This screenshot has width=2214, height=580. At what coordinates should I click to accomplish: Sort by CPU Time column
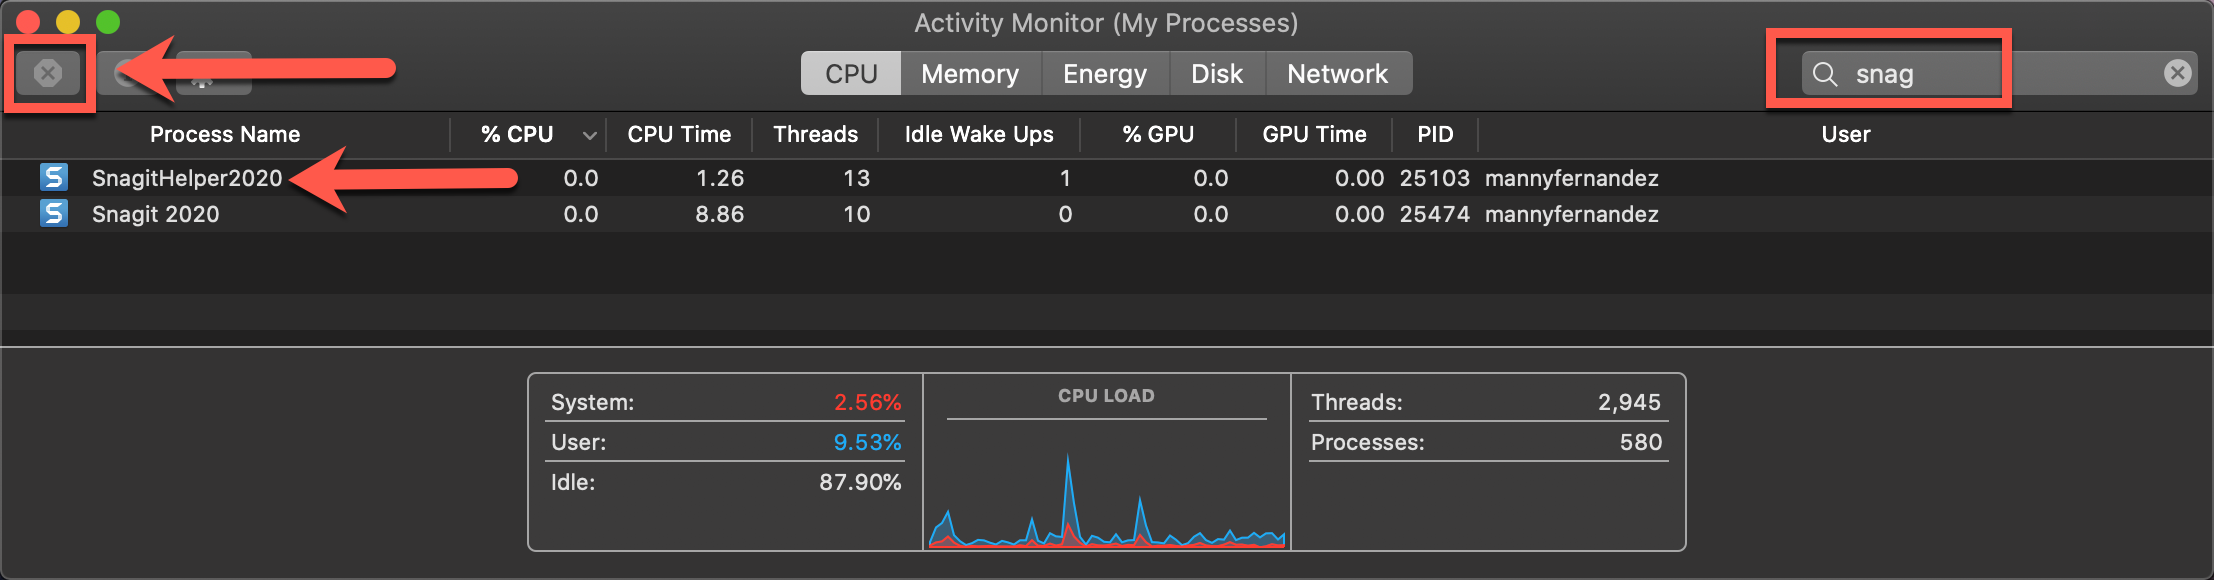click(679, 135)
